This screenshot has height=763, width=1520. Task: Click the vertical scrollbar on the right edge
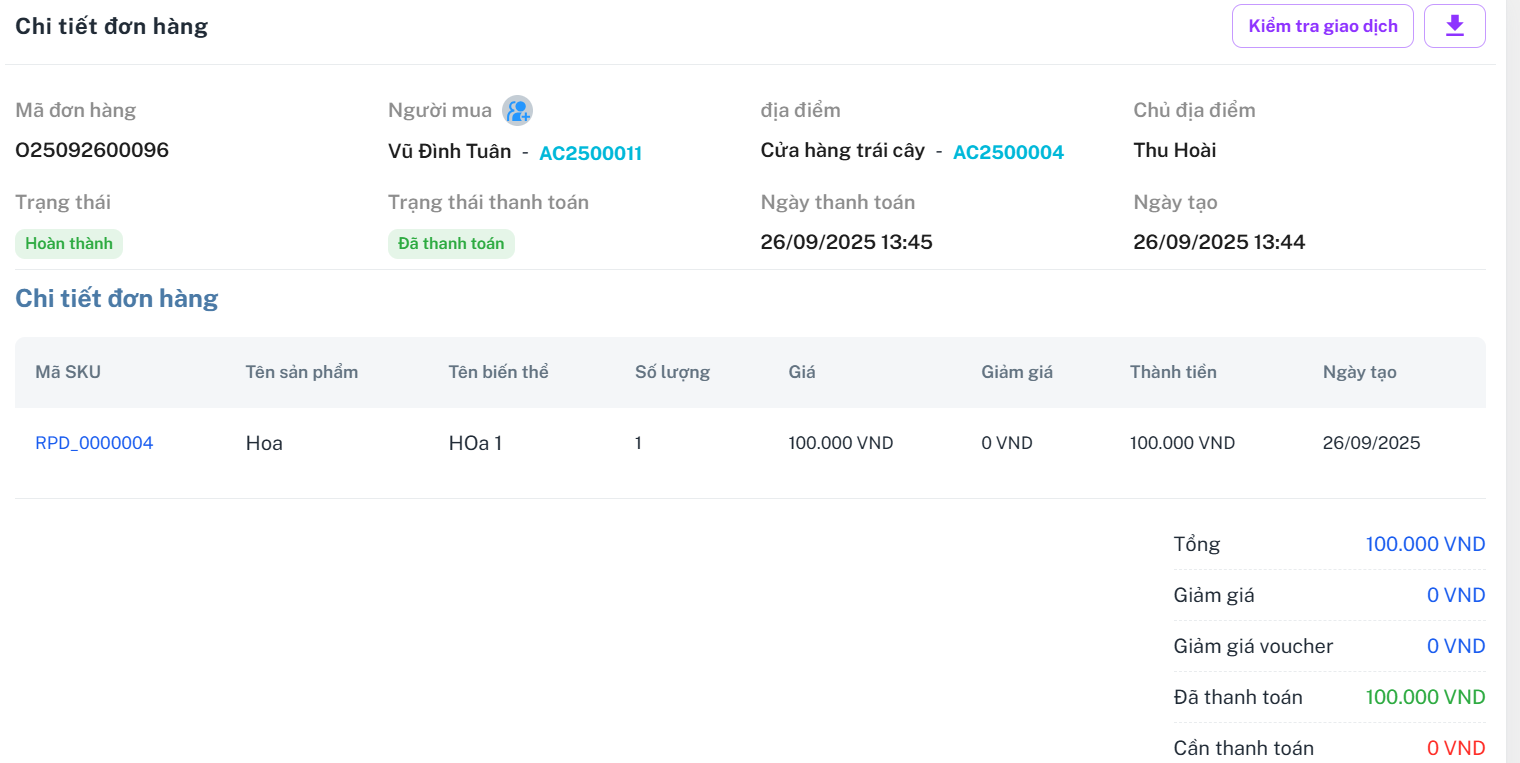(x=1512, y=380)
